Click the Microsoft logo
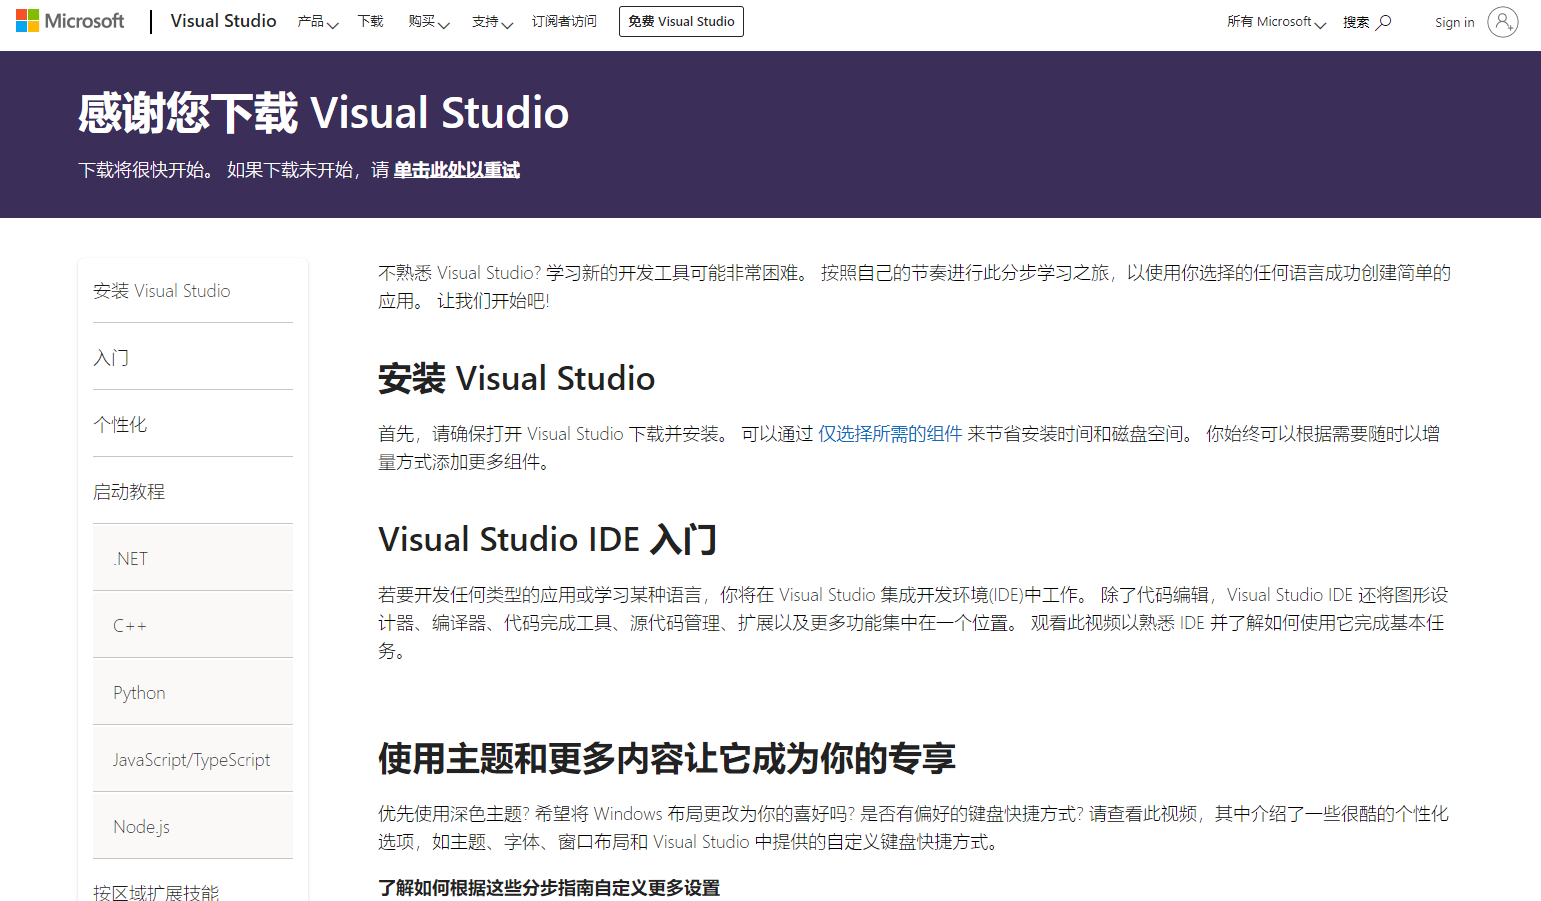The height and width of the screenshot is (901, 1541). (70, 21)
